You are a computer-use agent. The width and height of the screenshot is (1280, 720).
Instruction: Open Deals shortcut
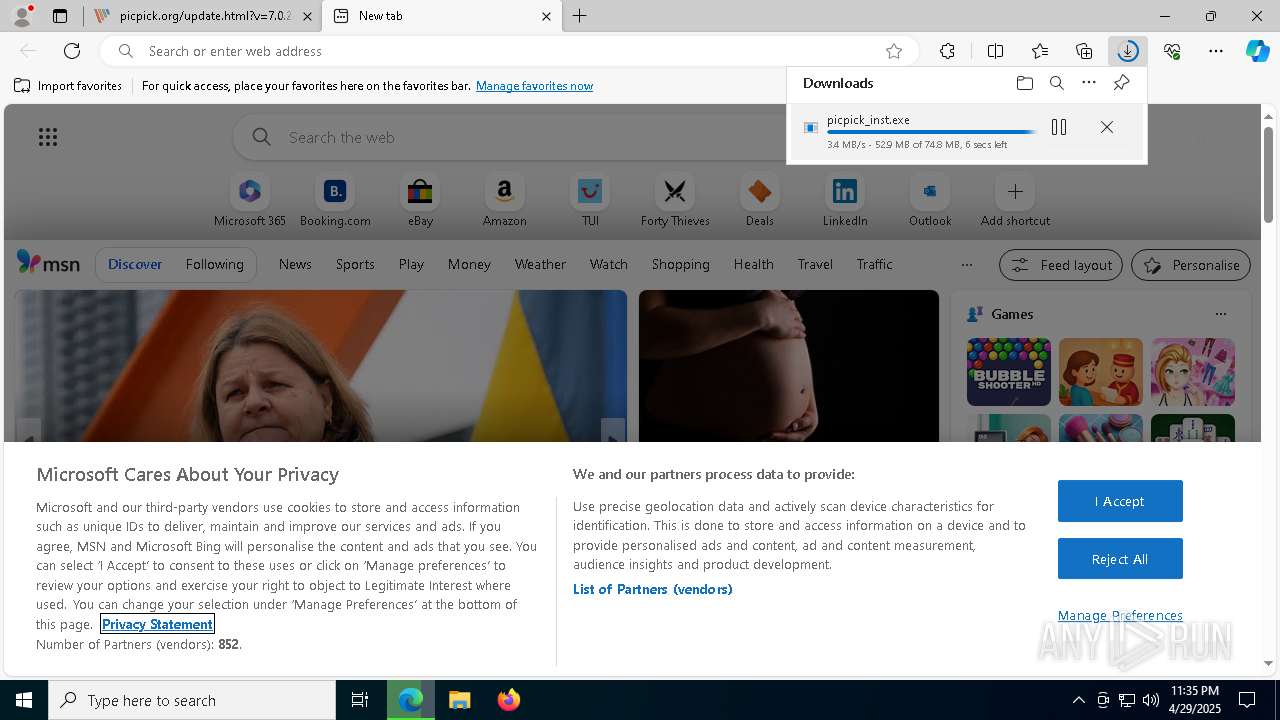(760, 201)
